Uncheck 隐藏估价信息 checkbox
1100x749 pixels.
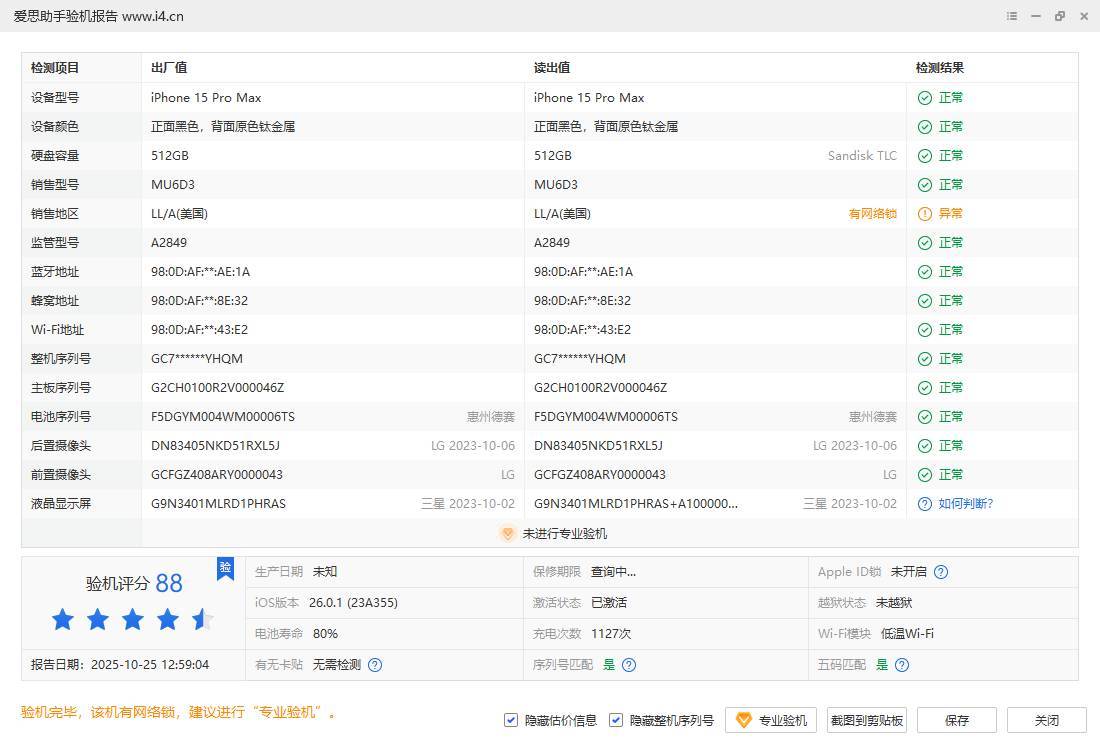tap(511, 720)
